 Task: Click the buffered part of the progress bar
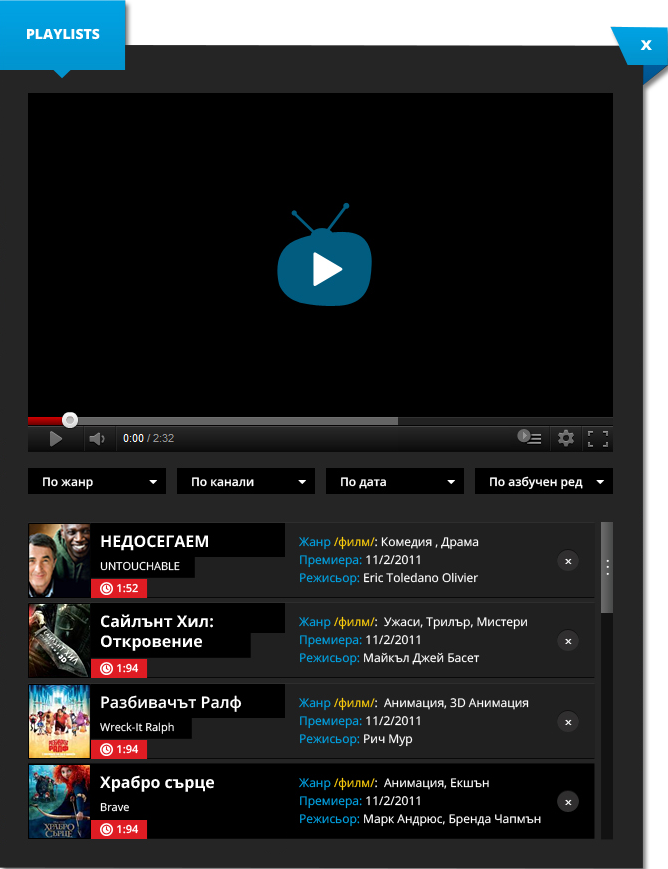tap(237, 421)
